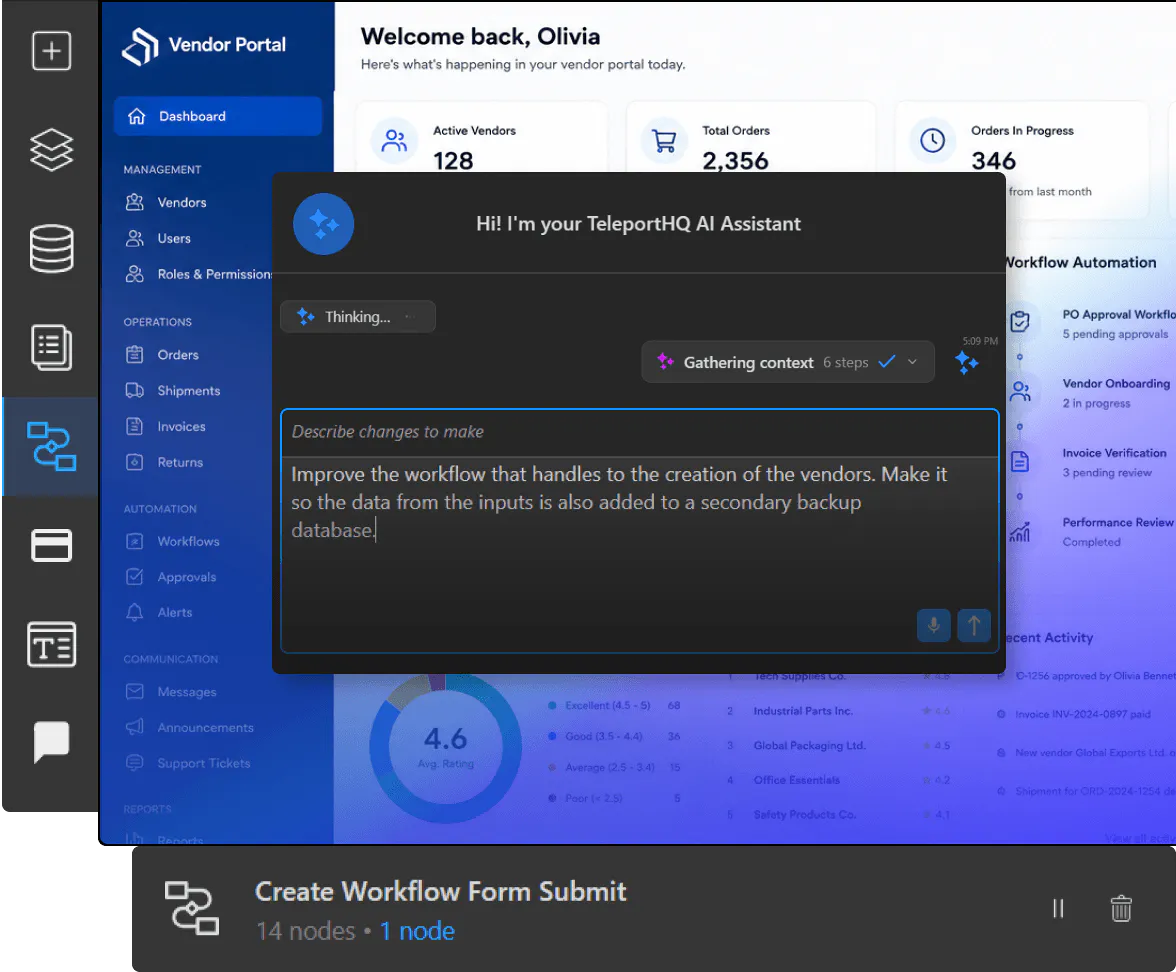Screen dimensions: 1176x972
Task: Open Messages in the sidebar
Action: pos(187,692)
